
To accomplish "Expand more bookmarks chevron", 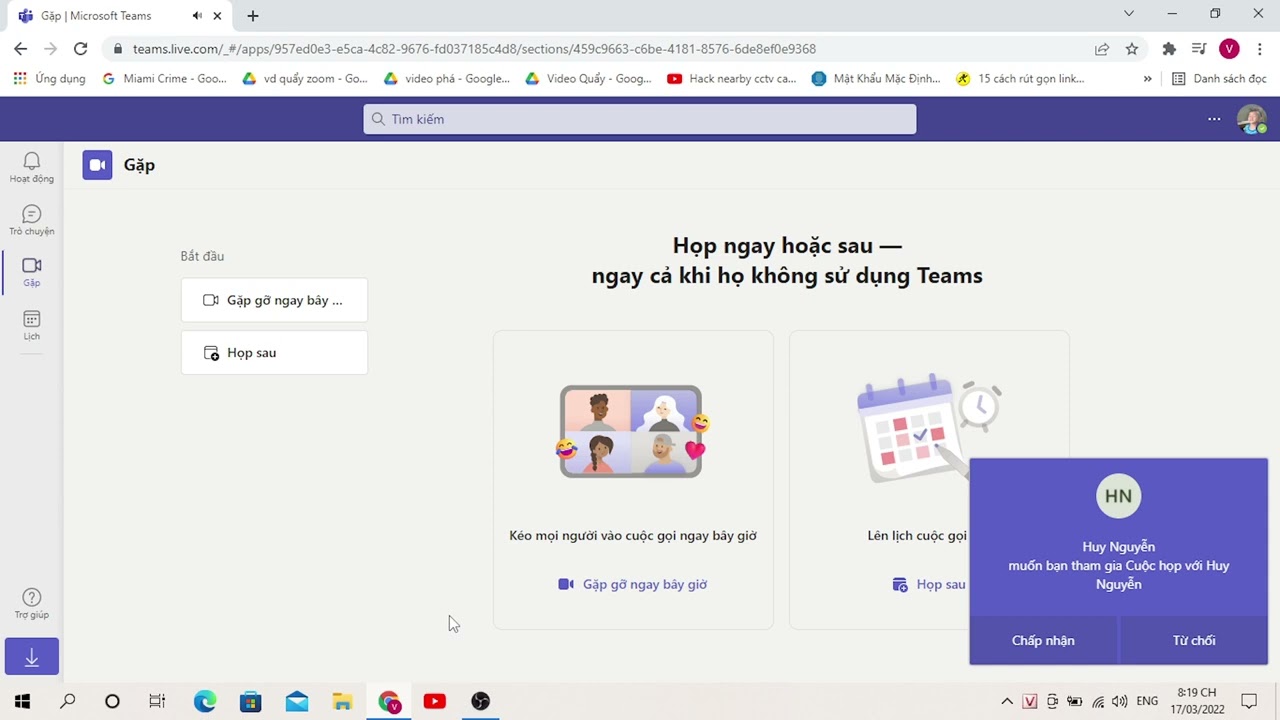I will click(1148, 79).
